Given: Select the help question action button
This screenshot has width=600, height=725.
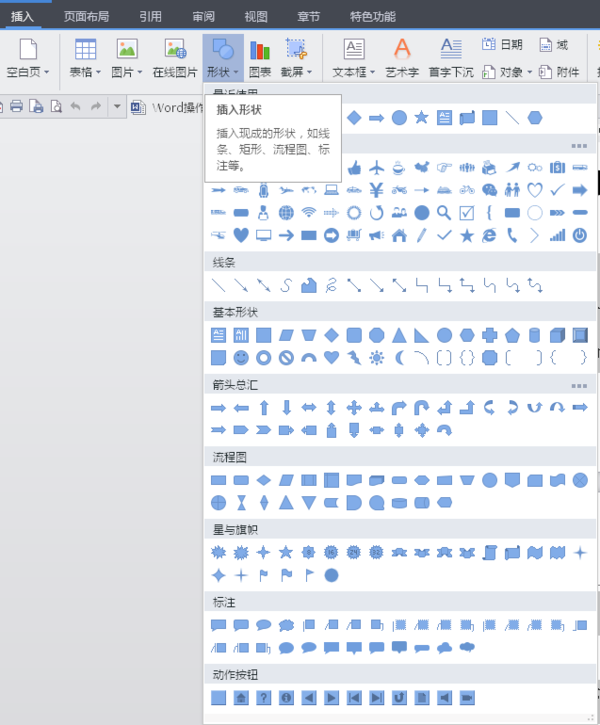Looking at the screenshot, I should [263, 698].
